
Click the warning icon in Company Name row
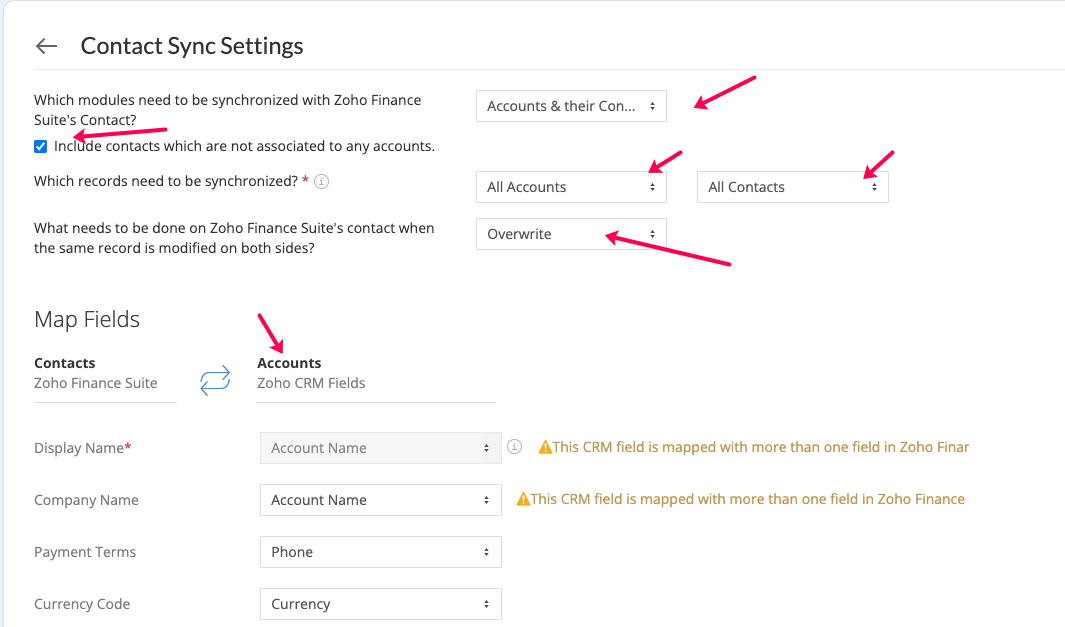point(523,499)
